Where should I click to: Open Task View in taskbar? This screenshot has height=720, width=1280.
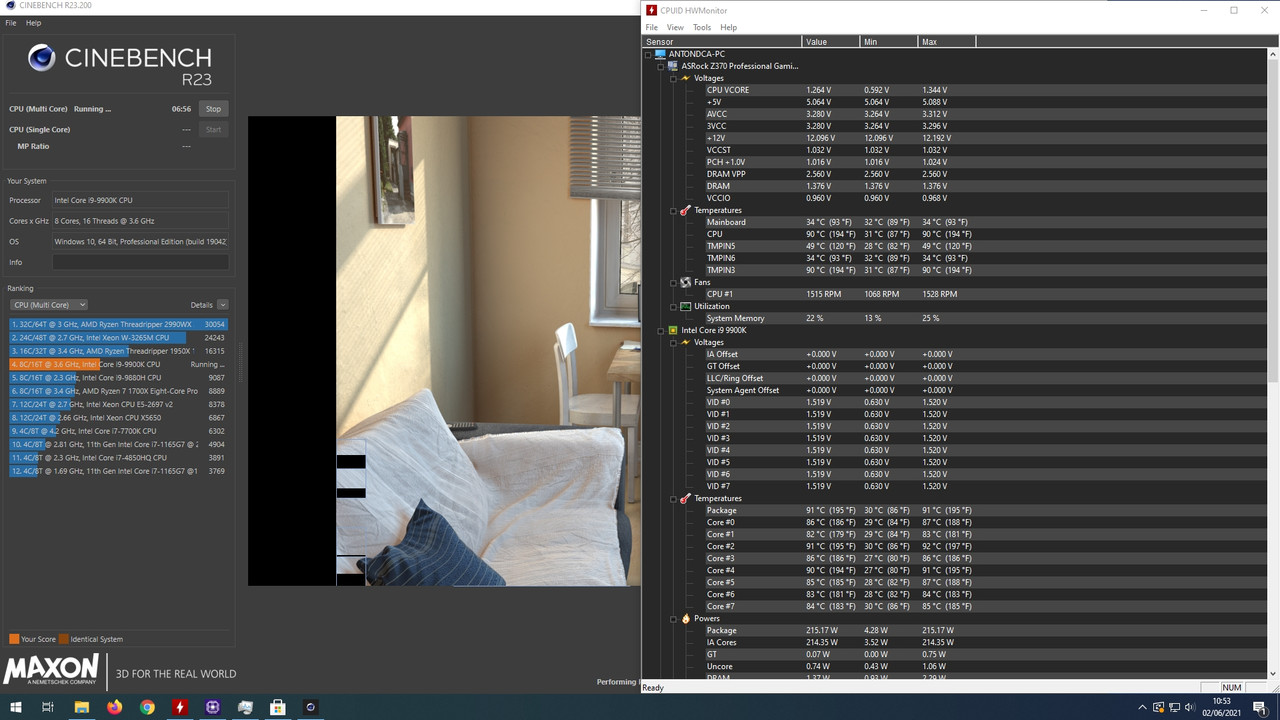(x=47, y=707)
